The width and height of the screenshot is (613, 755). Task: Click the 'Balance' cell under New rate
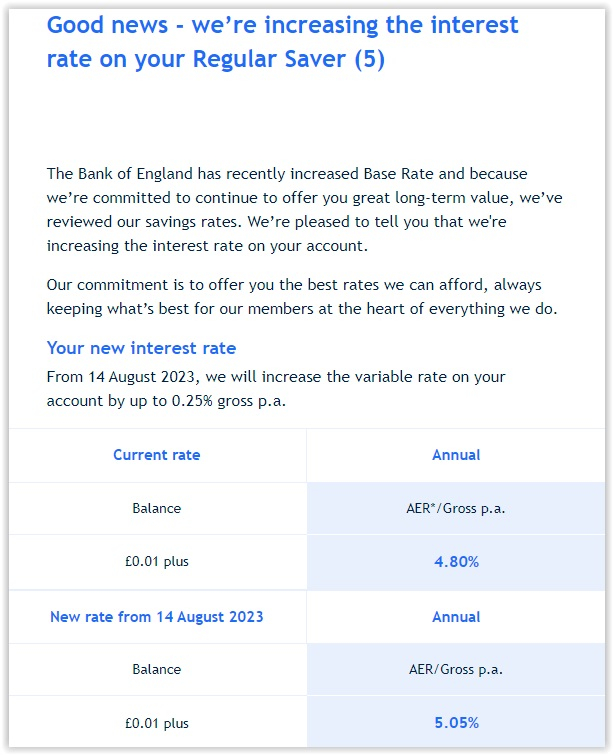(x=157, y=669)
